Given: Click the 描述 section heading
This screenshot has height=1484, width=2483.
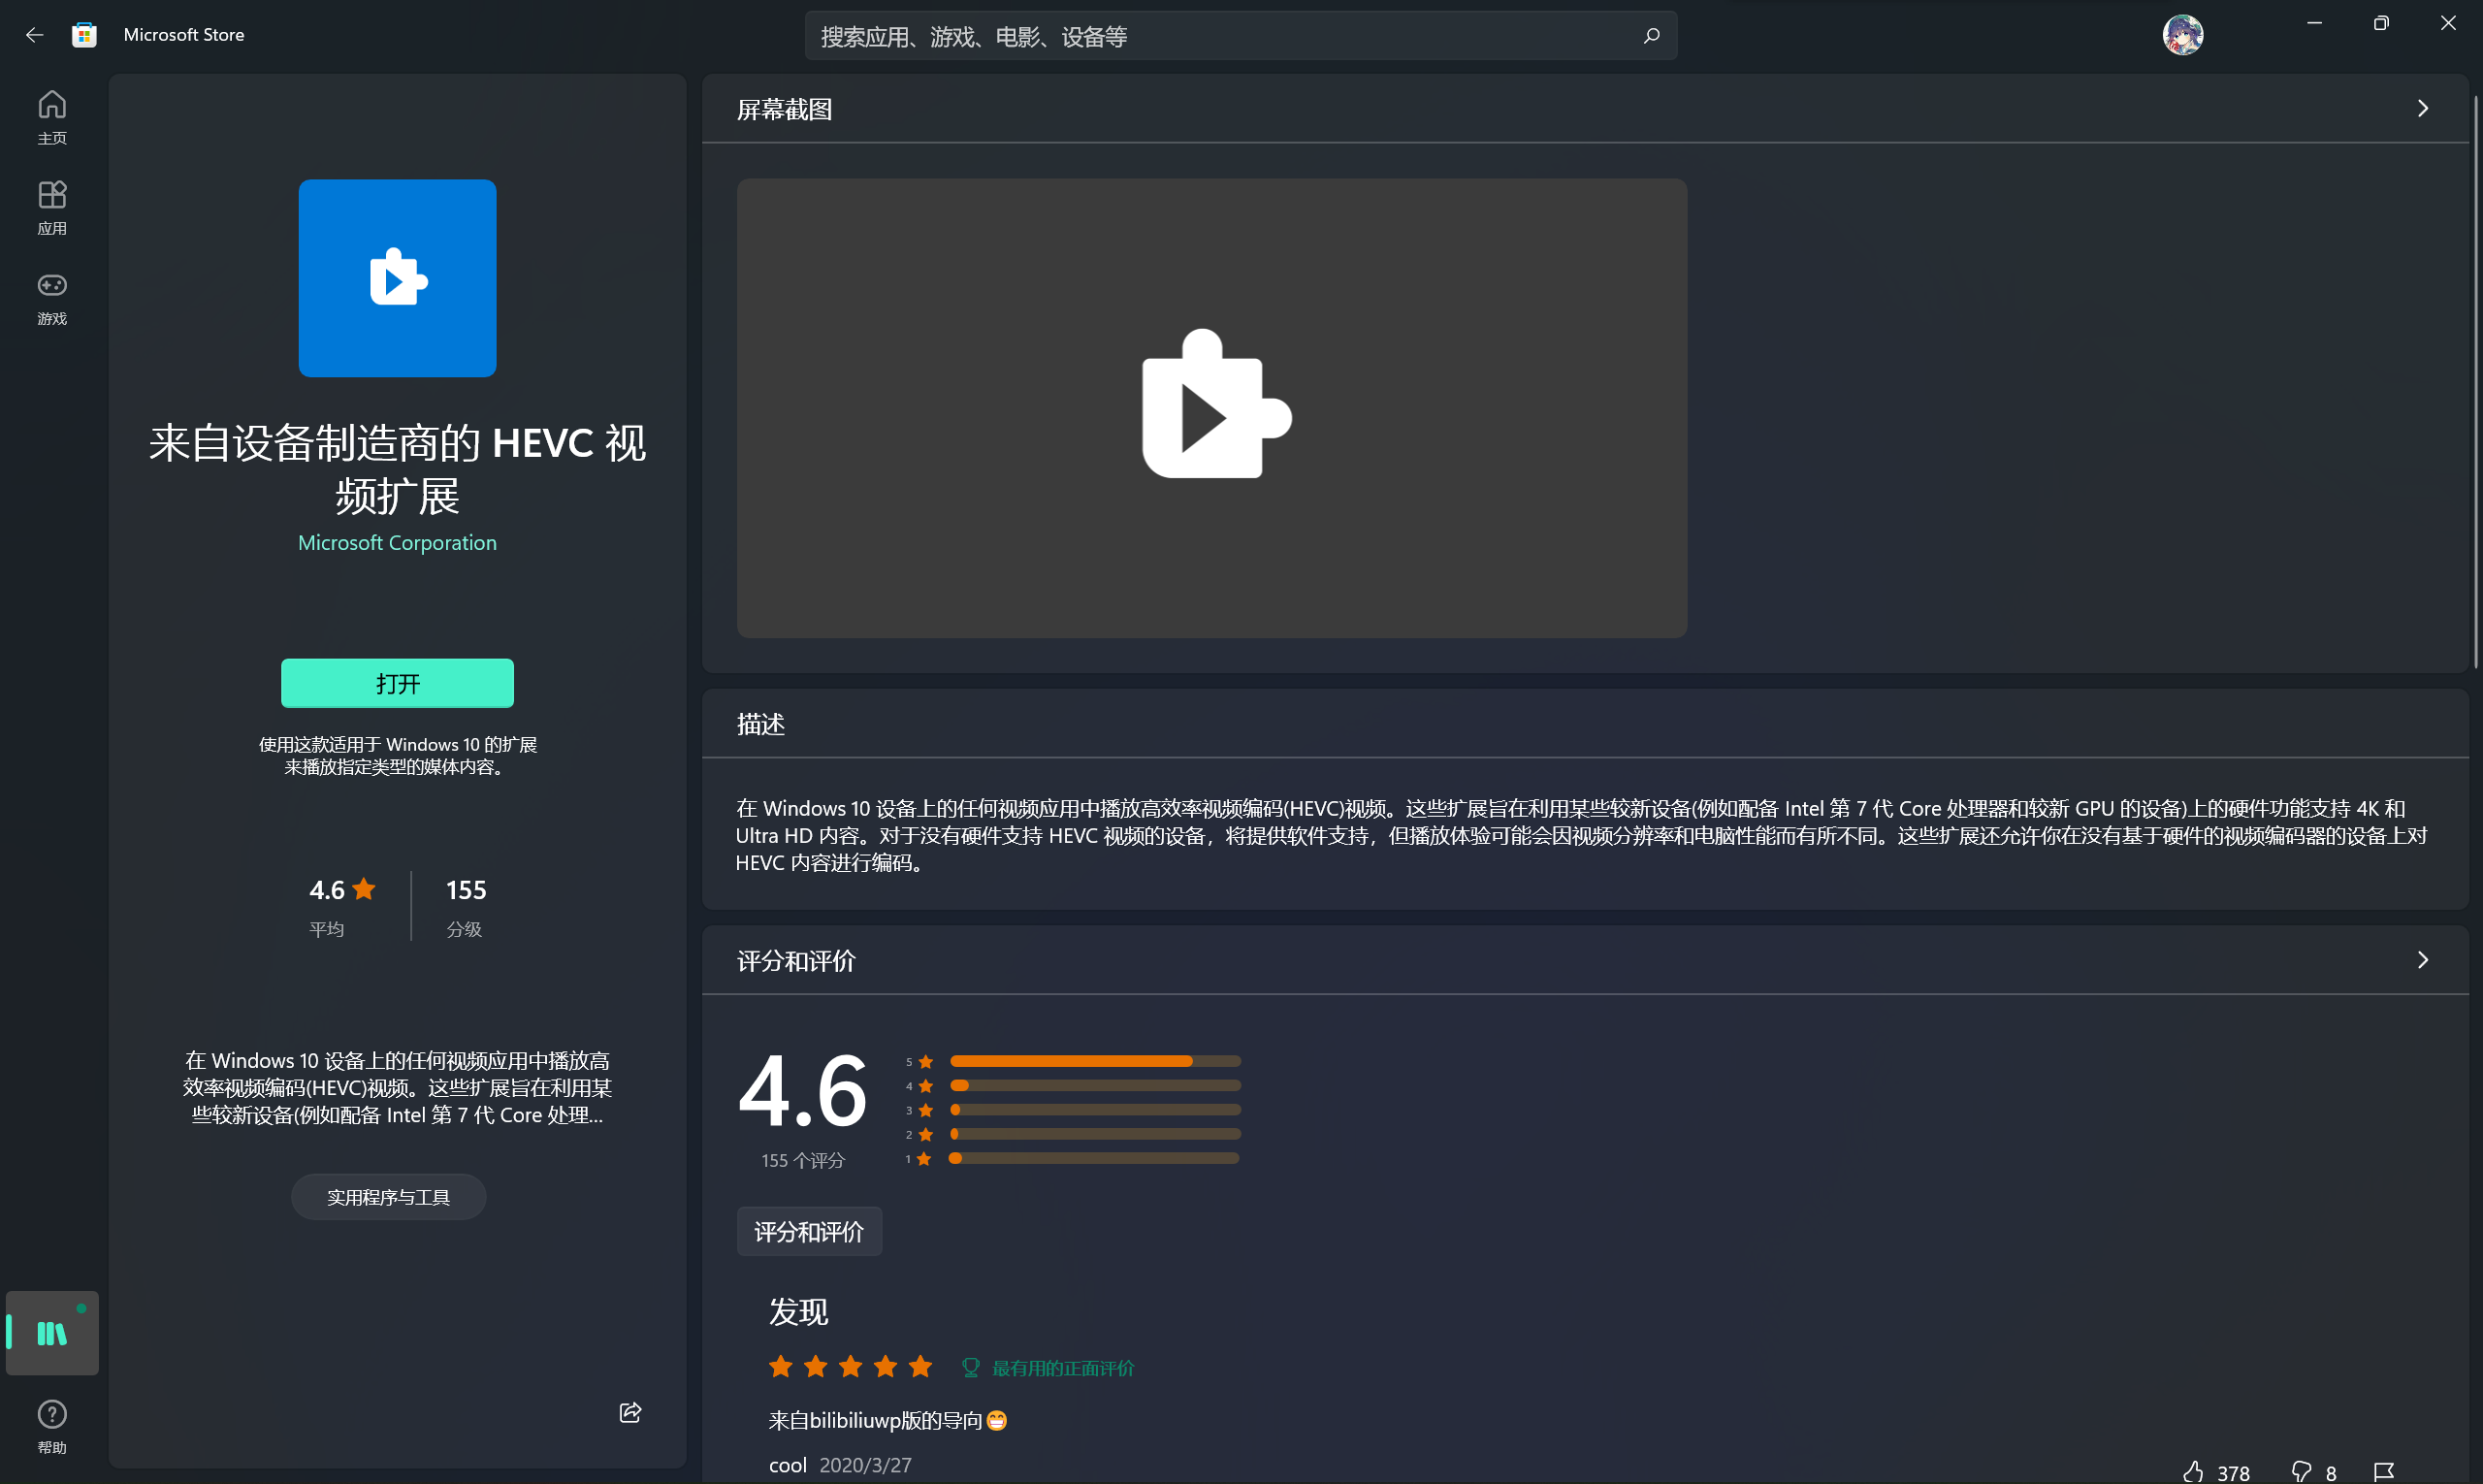Looking at the screenshot, I should point(761,724).
